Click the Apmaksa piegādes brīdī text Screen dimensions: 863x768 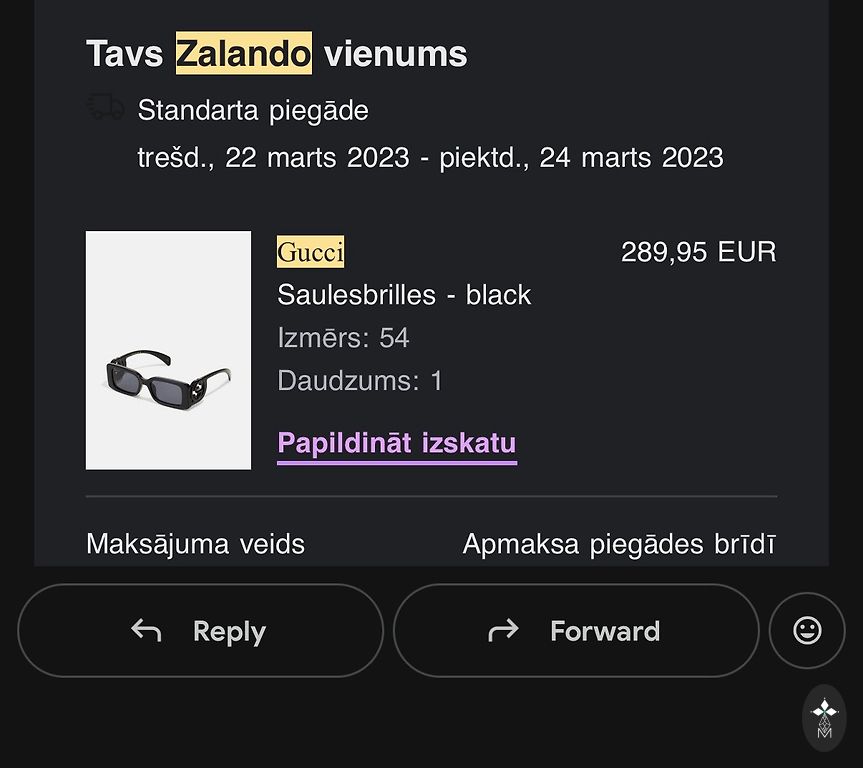click(x=618, y=544)
